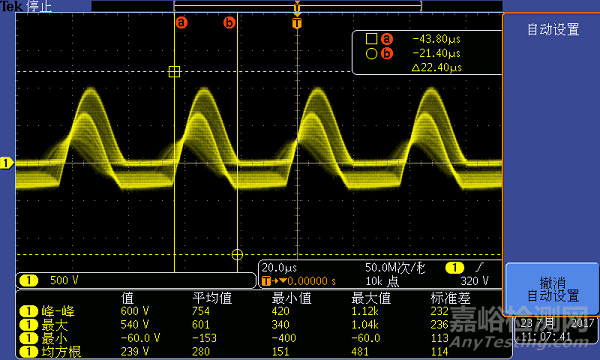600x360 pixels.
Task: Click the date and time display
Action: 555,330
